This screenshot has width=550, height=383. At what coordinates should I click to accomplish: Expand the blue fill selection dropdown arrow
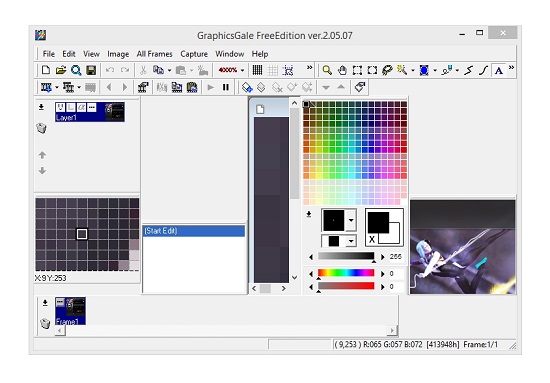pyautogui.click(x=435, y=70)
